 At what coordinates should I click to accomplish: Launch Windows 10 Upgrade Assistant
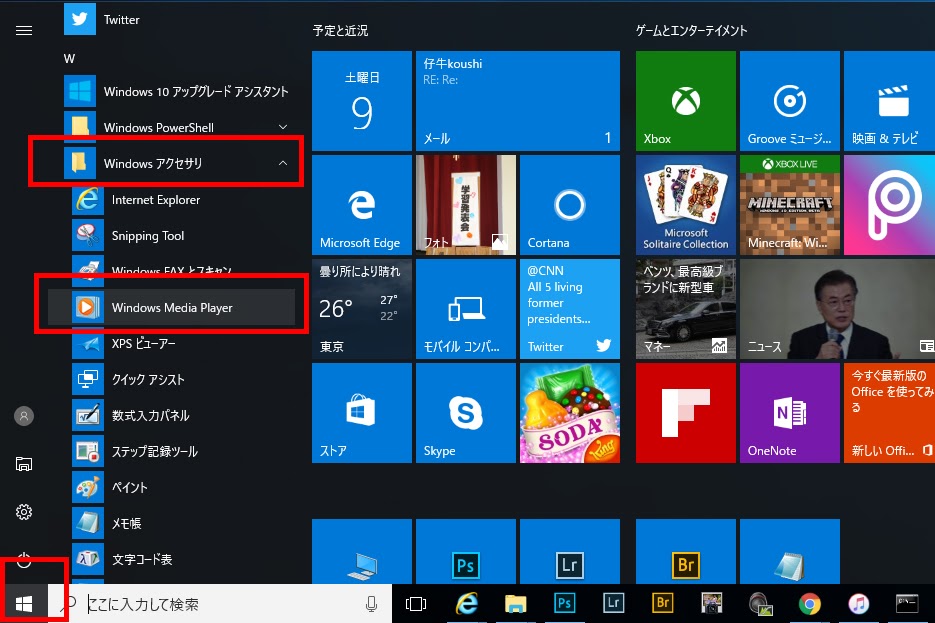[x=179, y=91]
